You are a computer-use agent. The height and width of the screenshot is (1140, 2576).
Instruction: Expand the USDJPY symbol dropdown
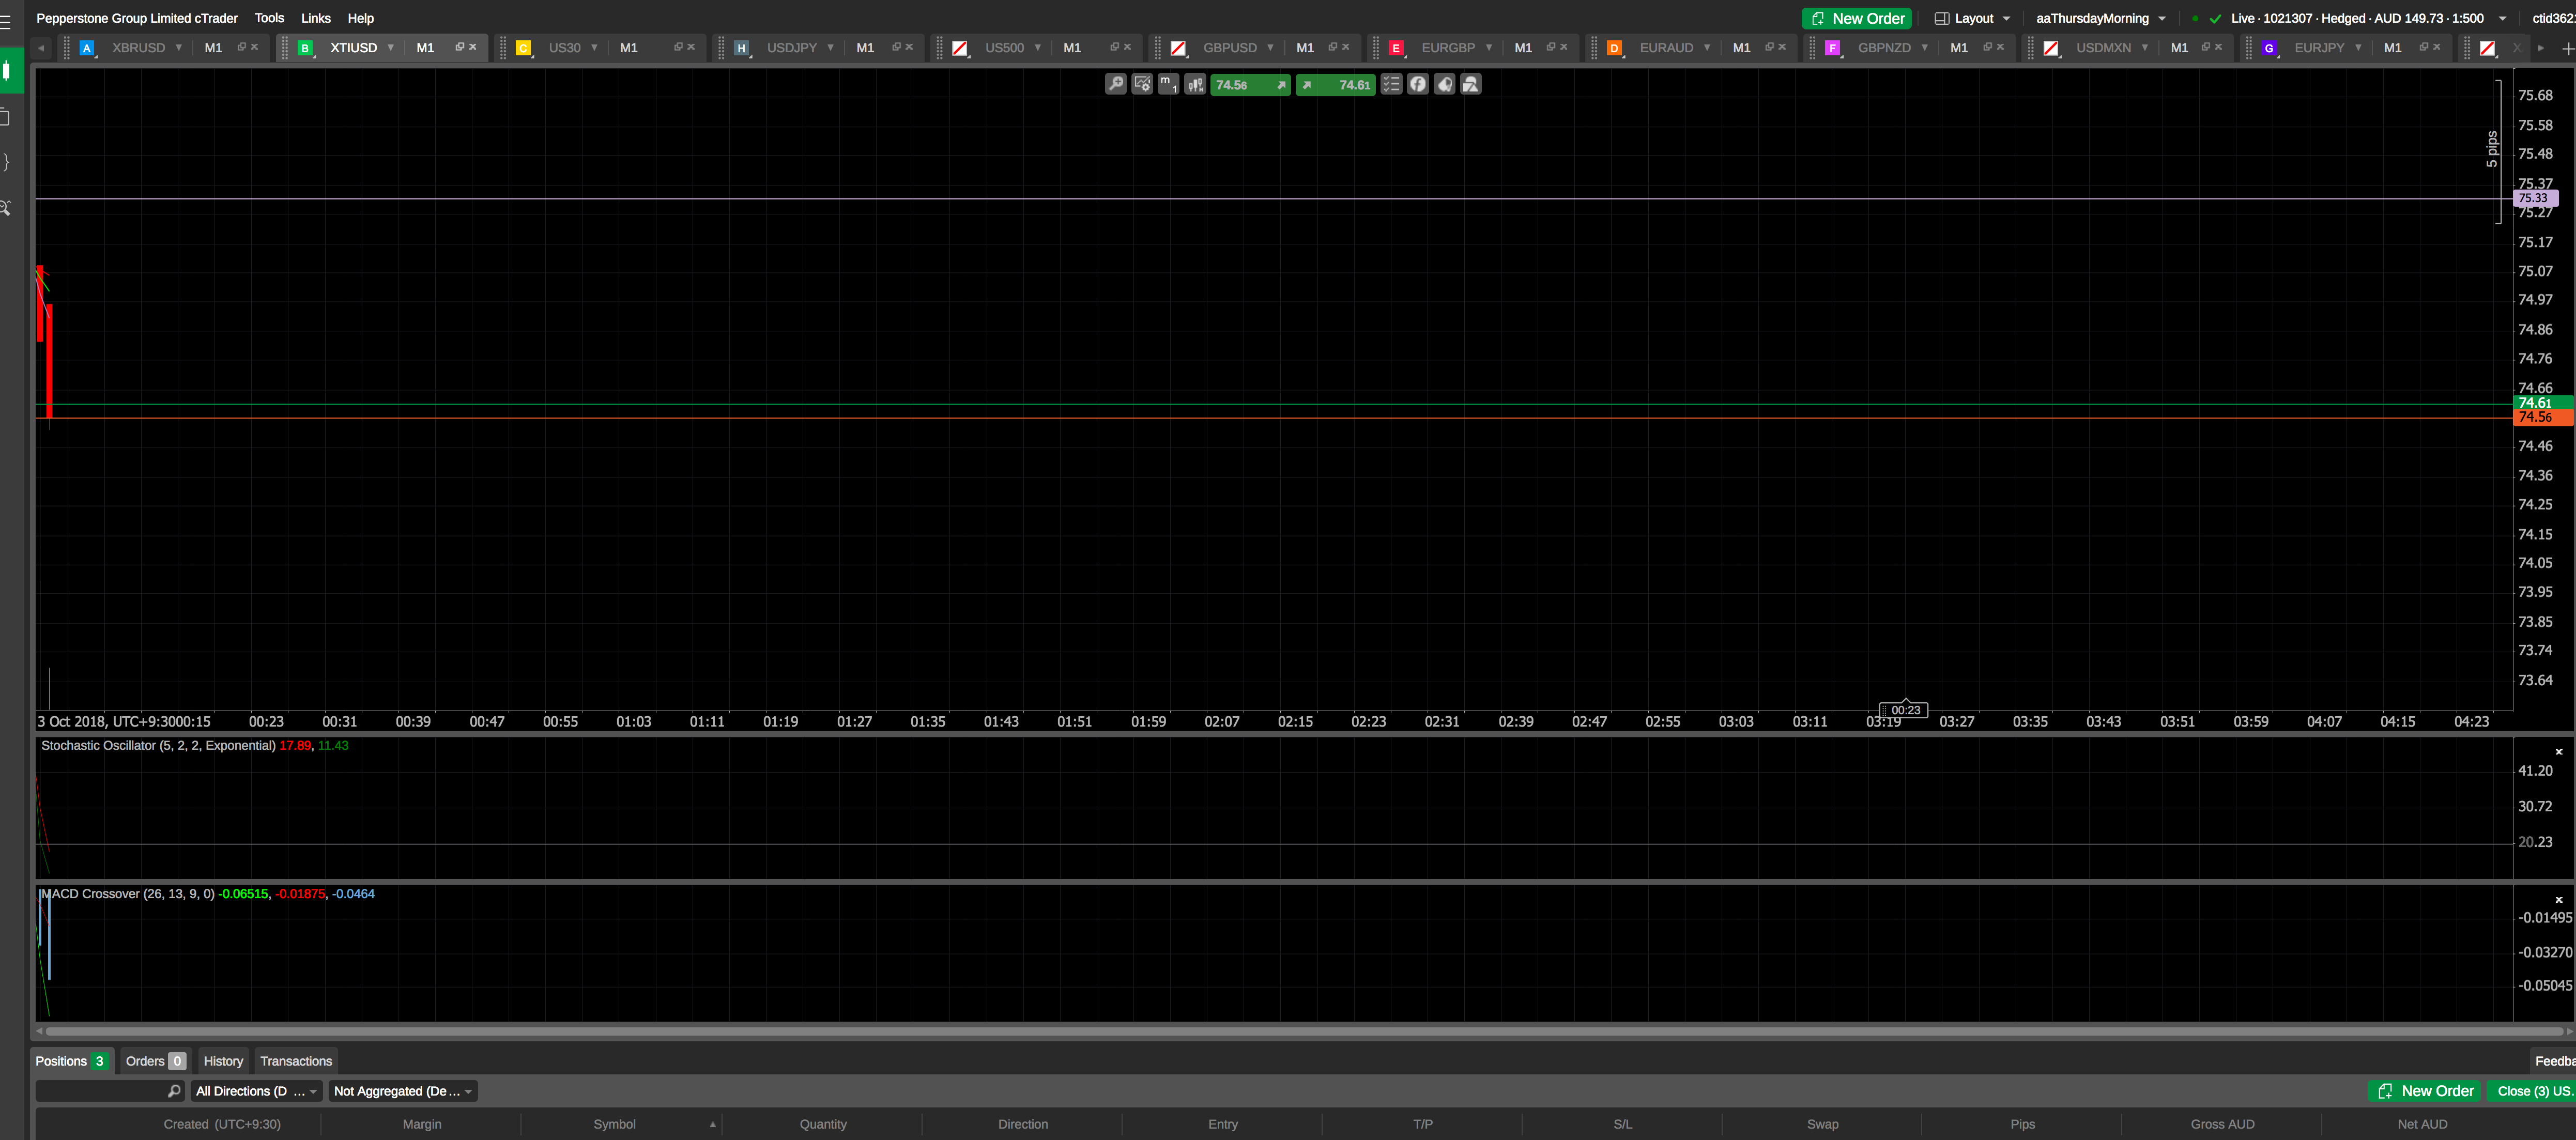click(830, 47)
